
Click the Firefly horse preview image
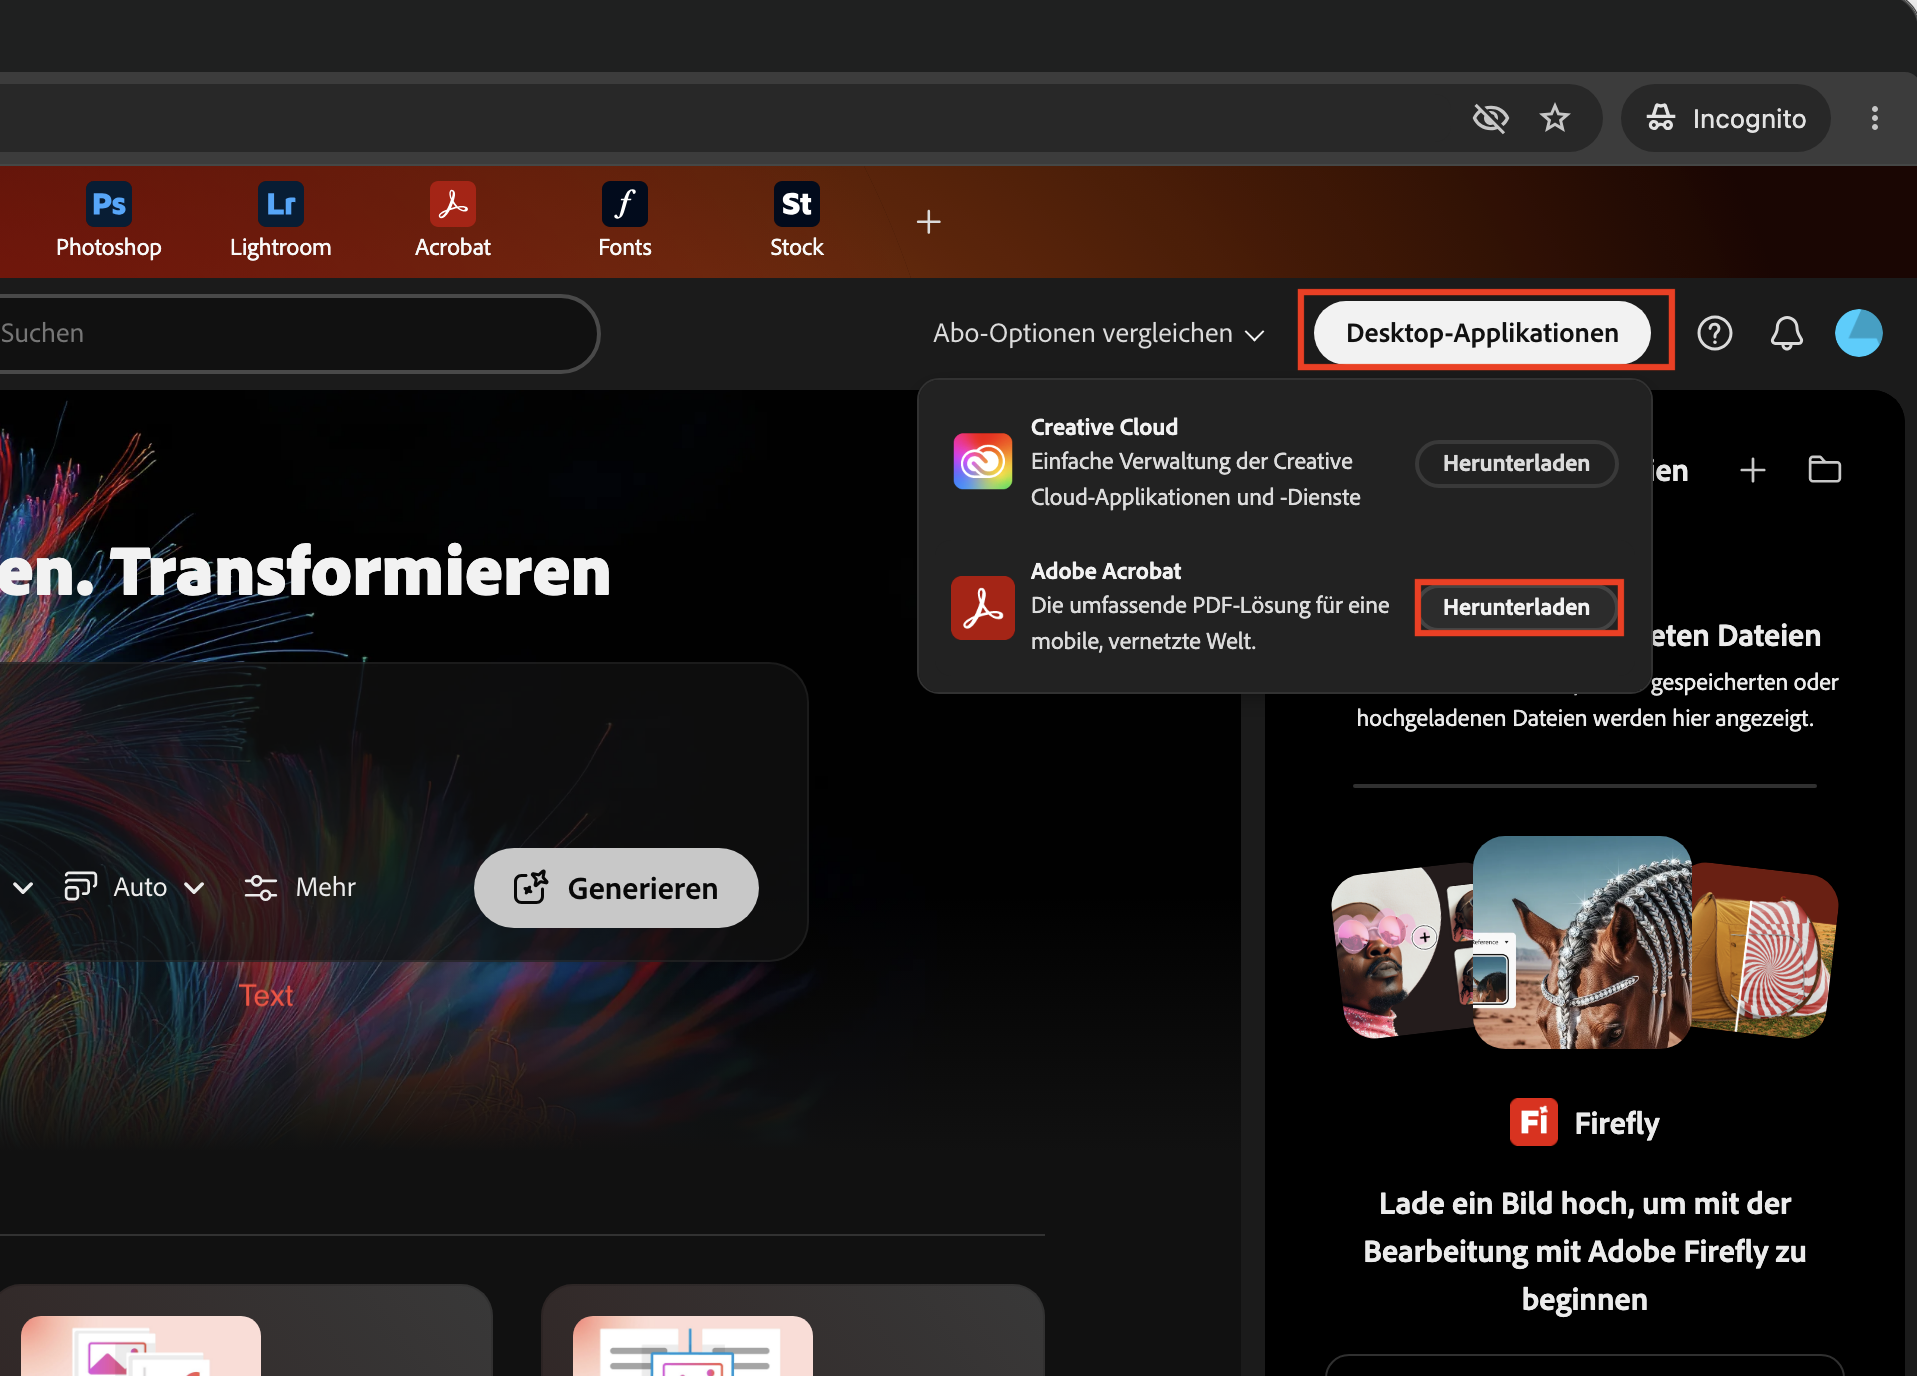coord(1583,942)
